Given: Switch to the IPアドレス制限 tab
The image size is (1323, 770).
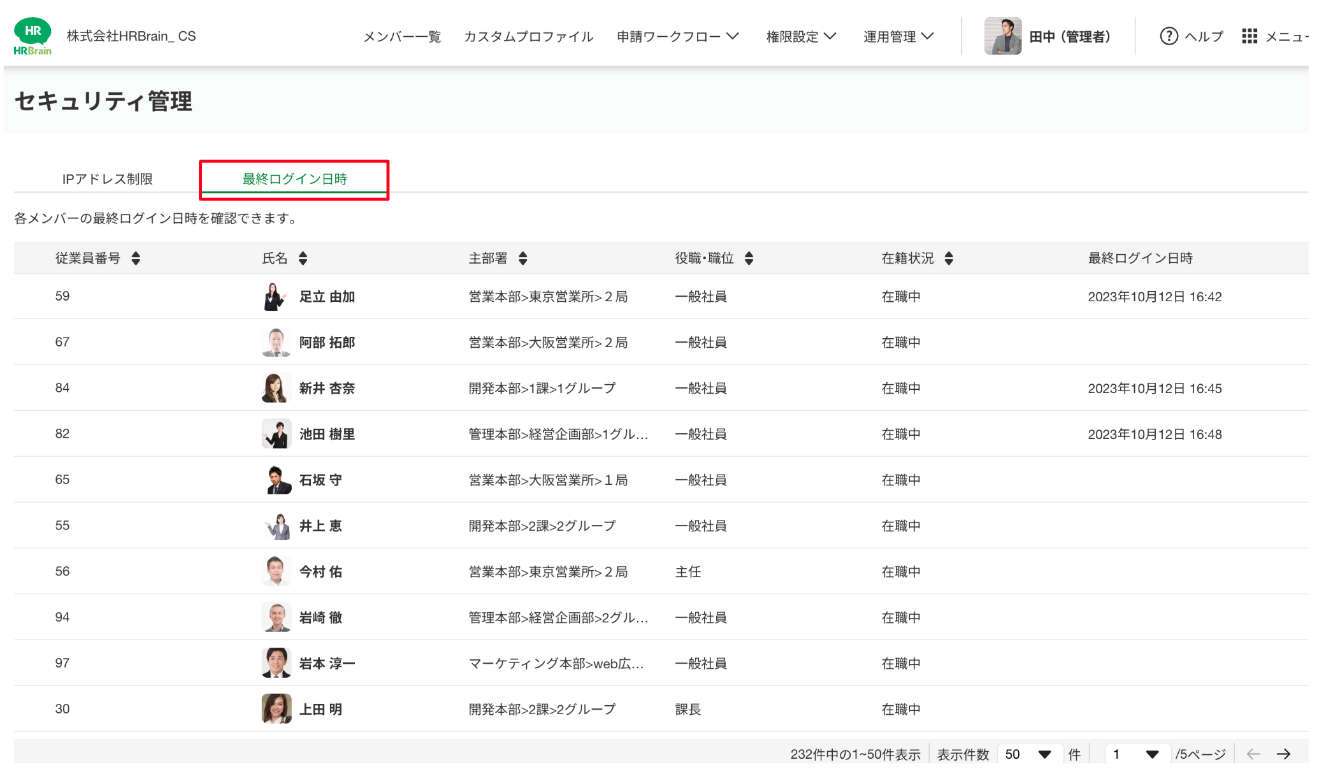Looking at the screenshot, I should tap(107, 179).
